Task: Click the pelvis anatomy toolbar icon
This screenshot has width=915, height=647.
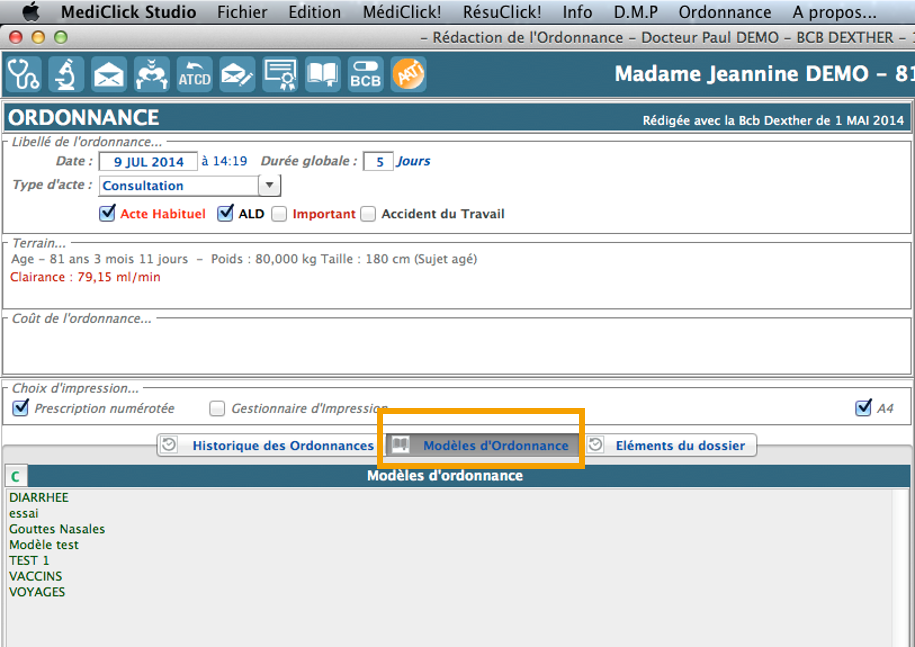Action: click(152, 74)
